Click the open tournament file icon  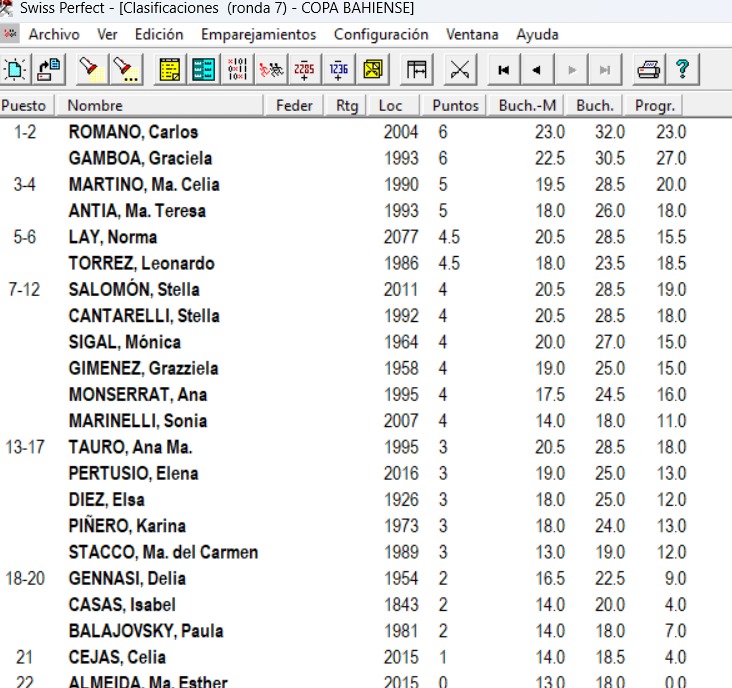(49, 69)
